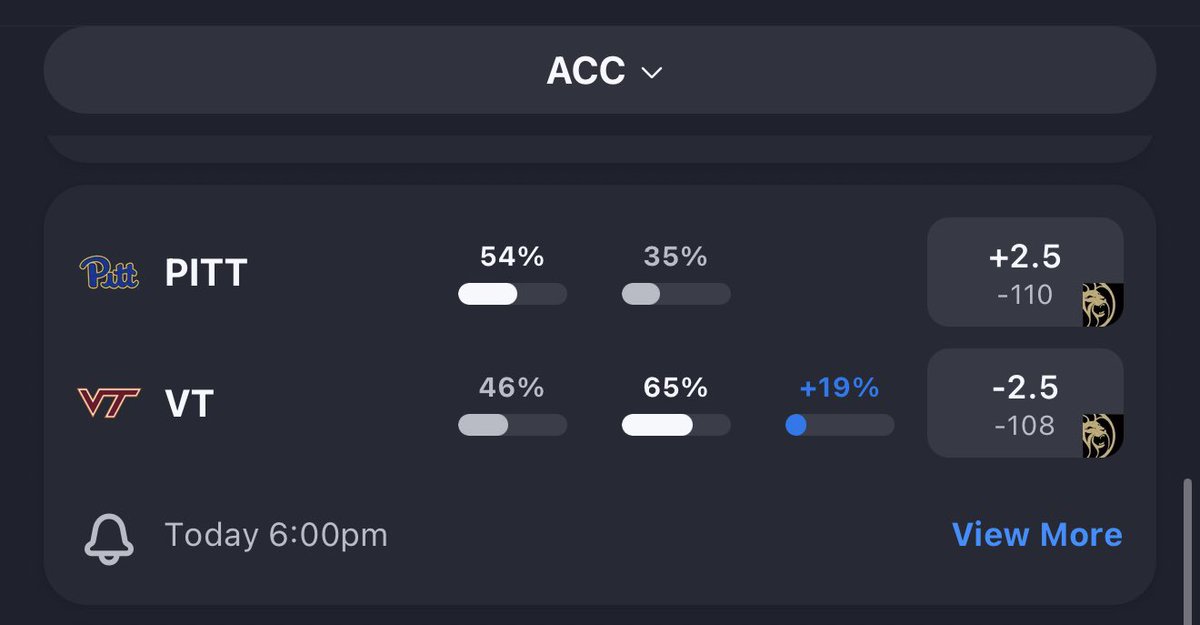1200x625 pixels.
Task: Open the View More link
Action: tap(1037, 535)
